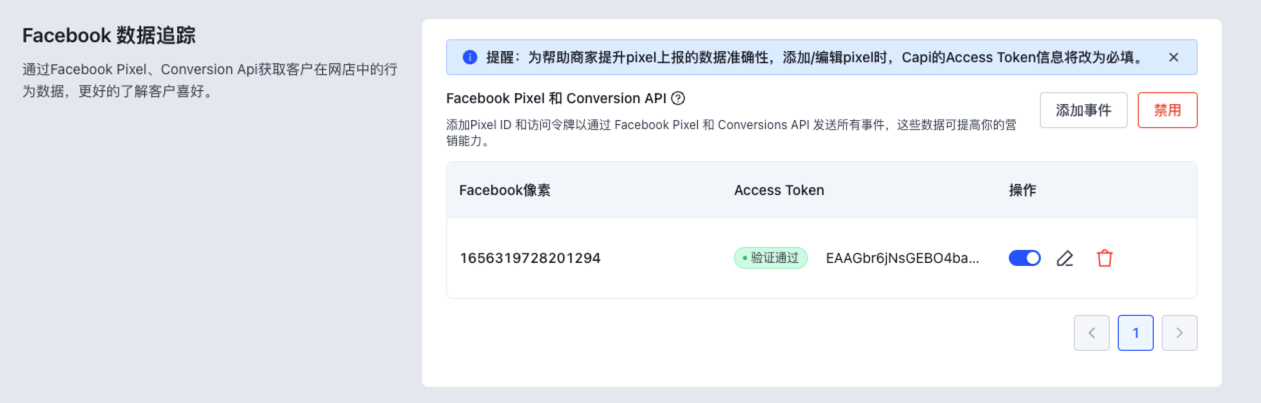Image resolution: width=1261 pixels, height=403 pixels.
Task: Click the 操作 column header
Action: point(1023,190)
